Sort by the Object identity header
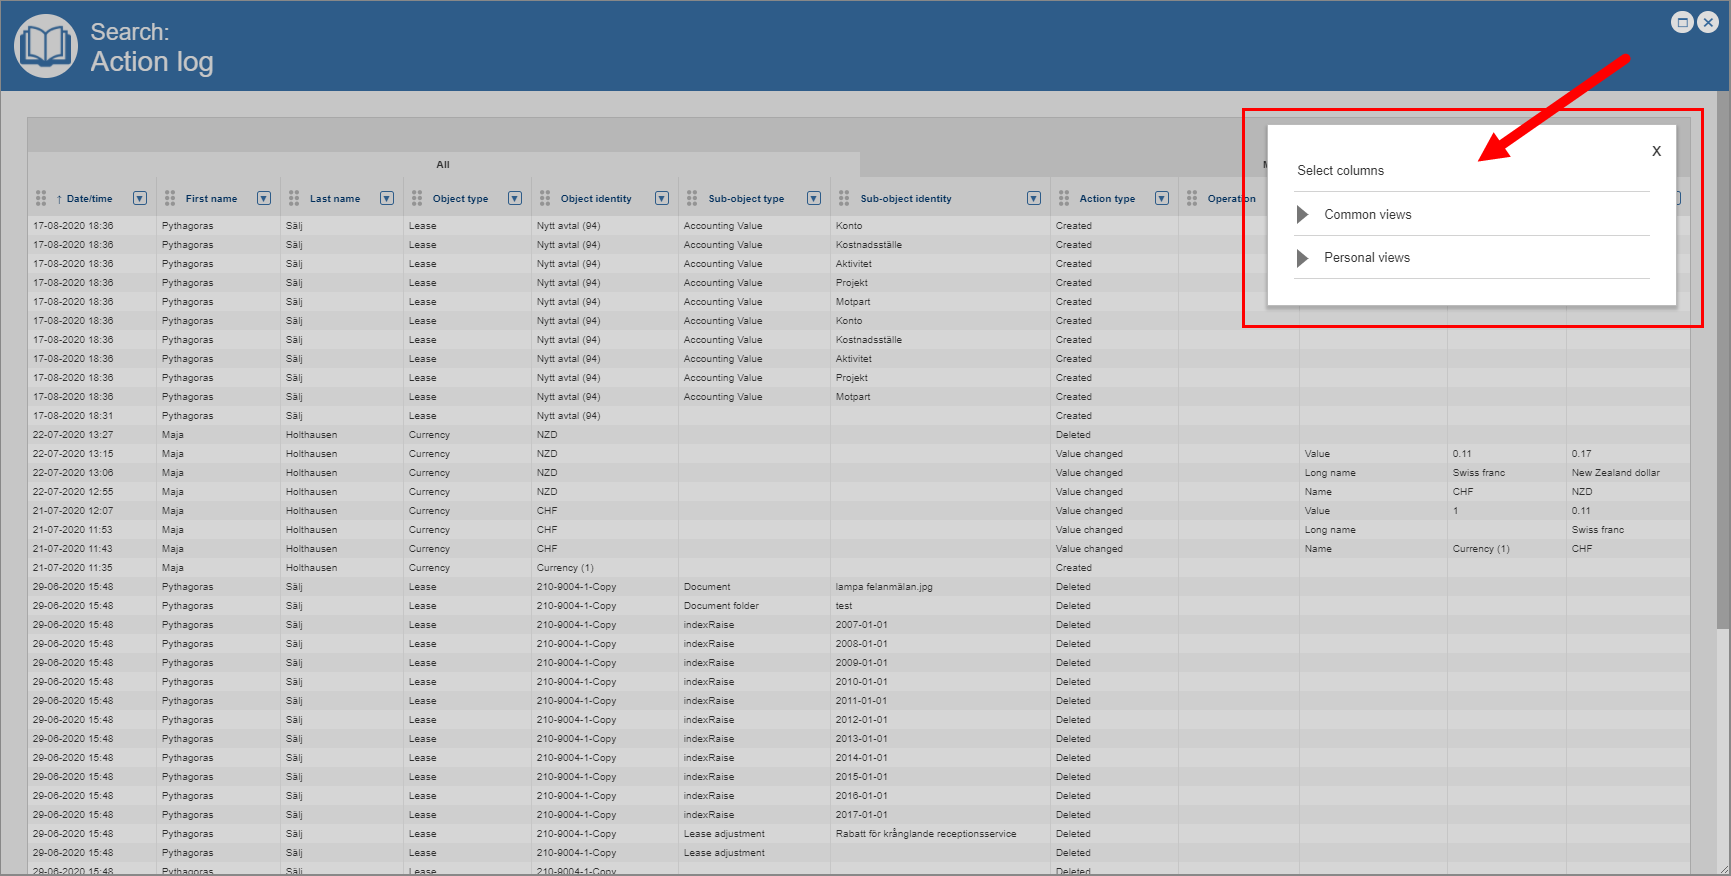Viewport: 1731px width, 876px height. [x=596, y=199]
